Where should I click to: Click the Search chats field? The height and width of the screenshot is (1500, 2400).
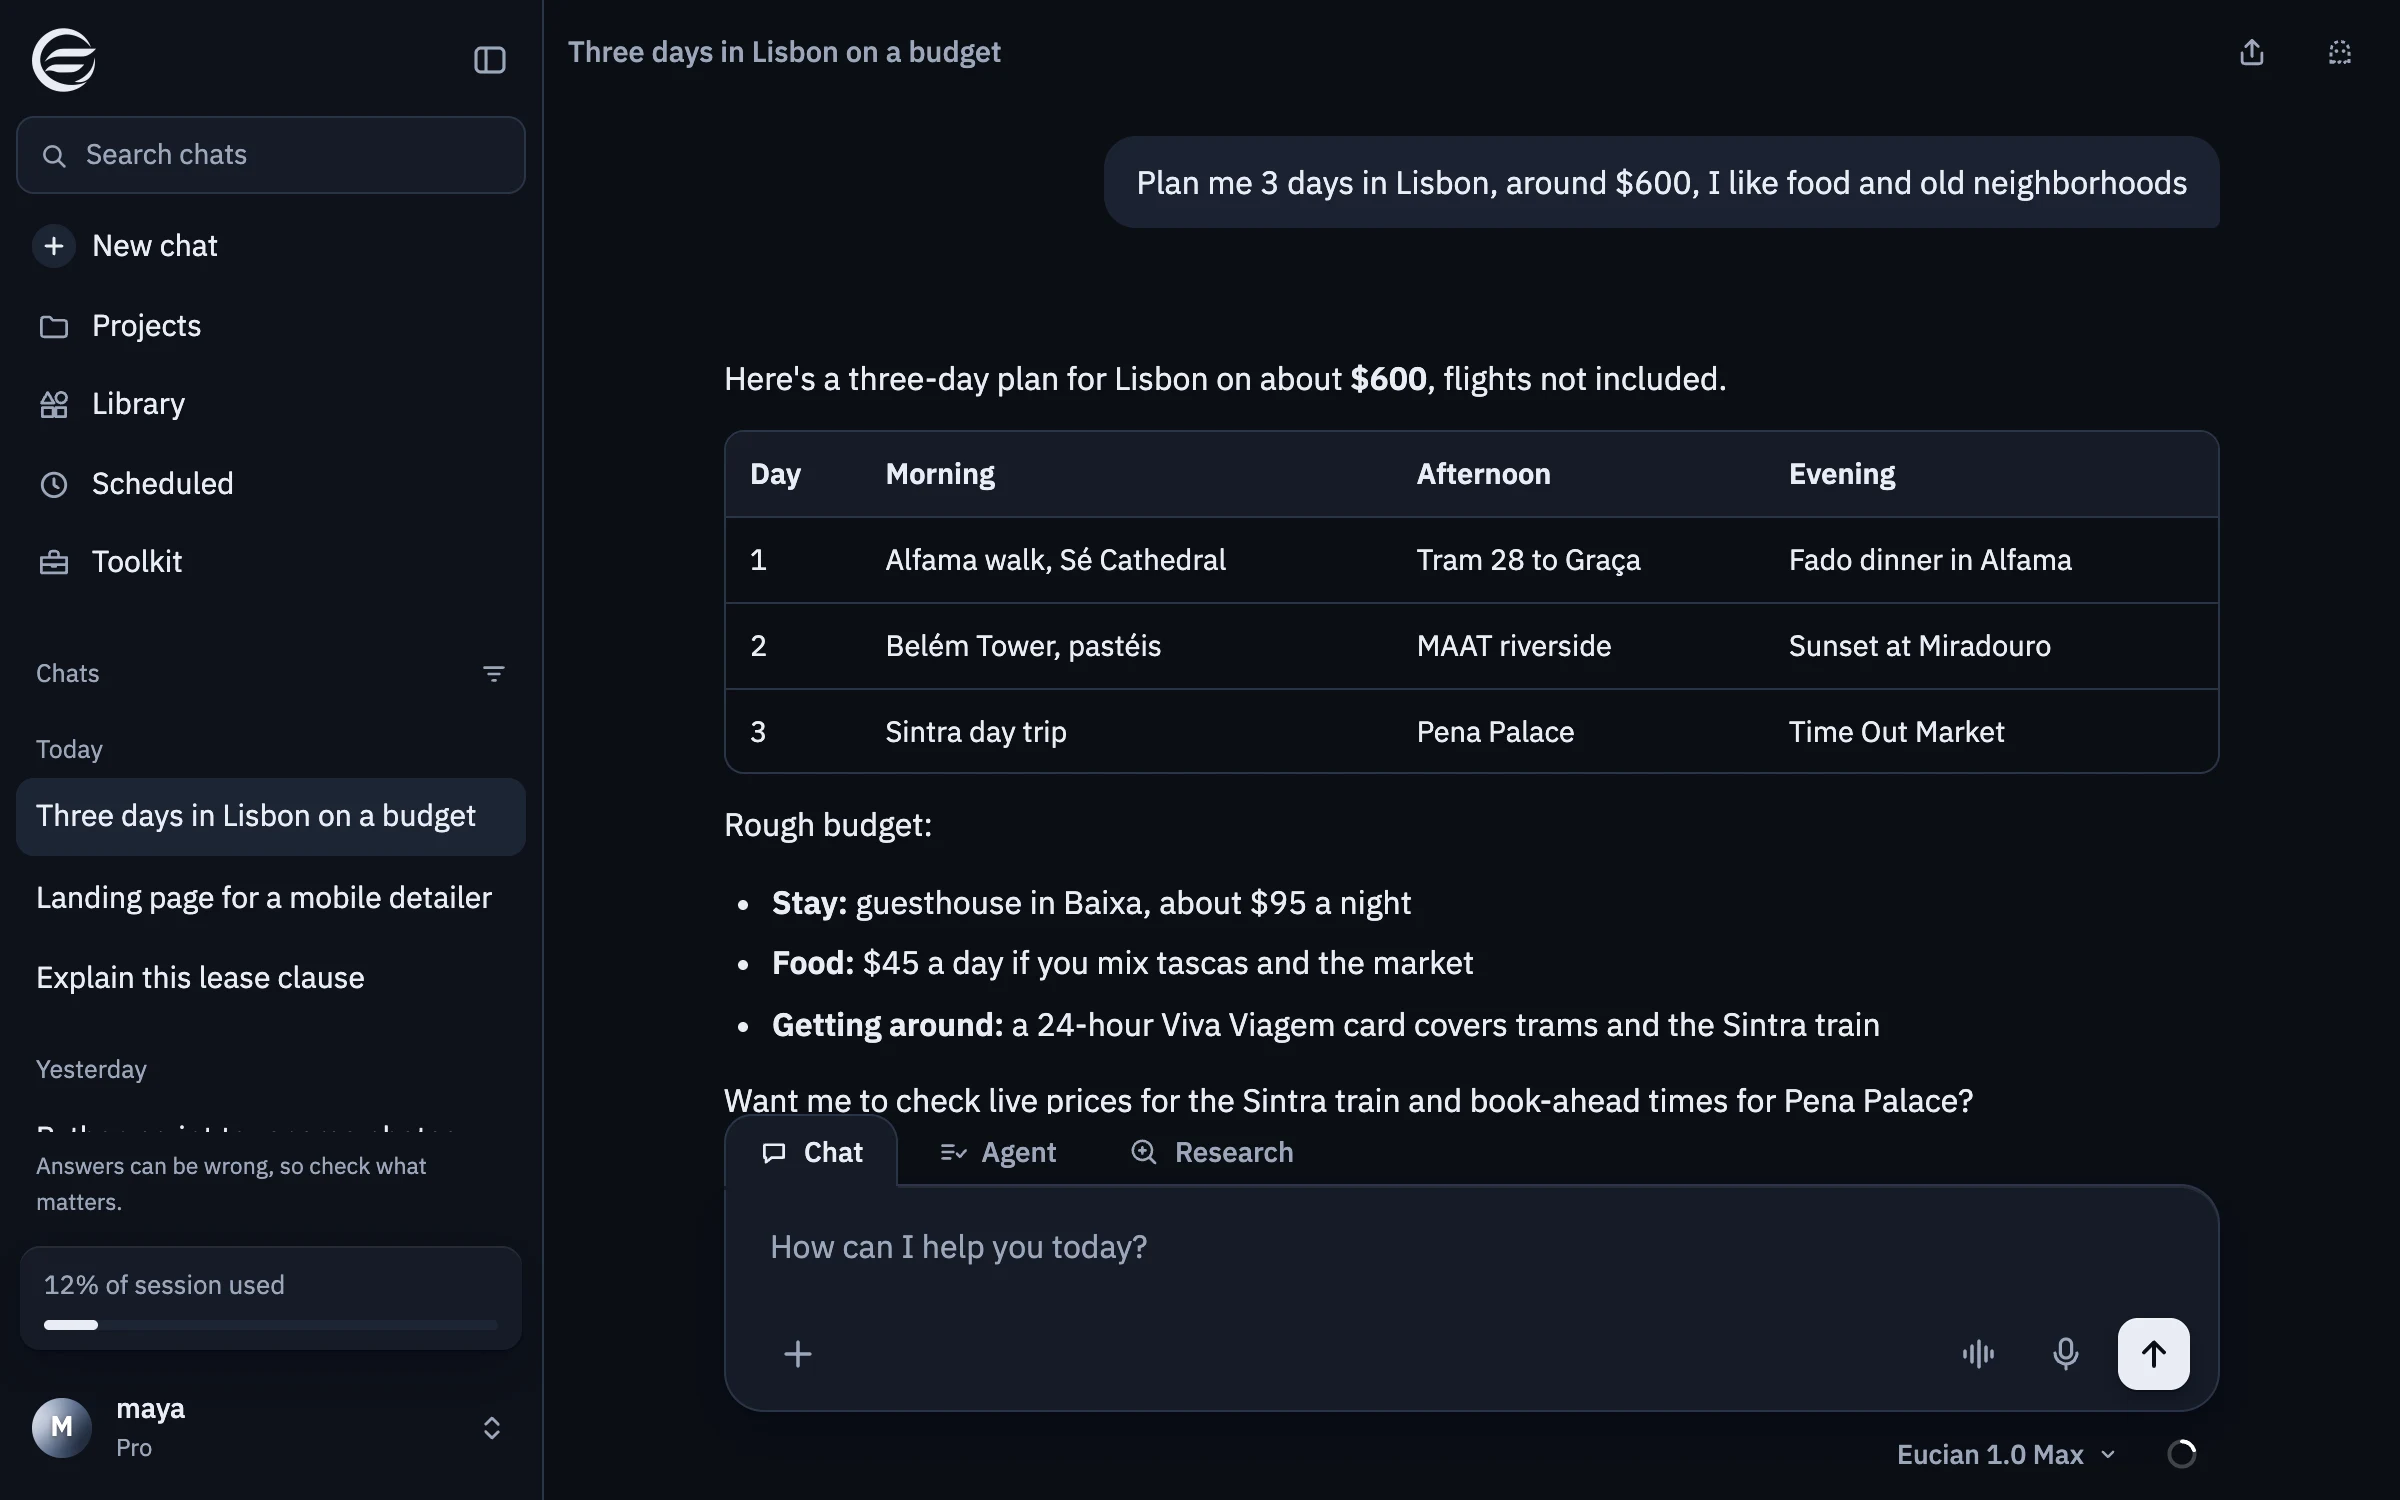pos(271,155)
